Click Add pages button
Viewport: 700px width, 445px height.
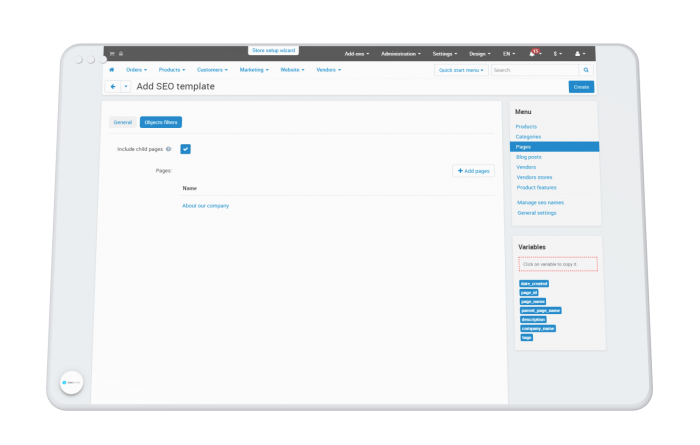(473, 171)
